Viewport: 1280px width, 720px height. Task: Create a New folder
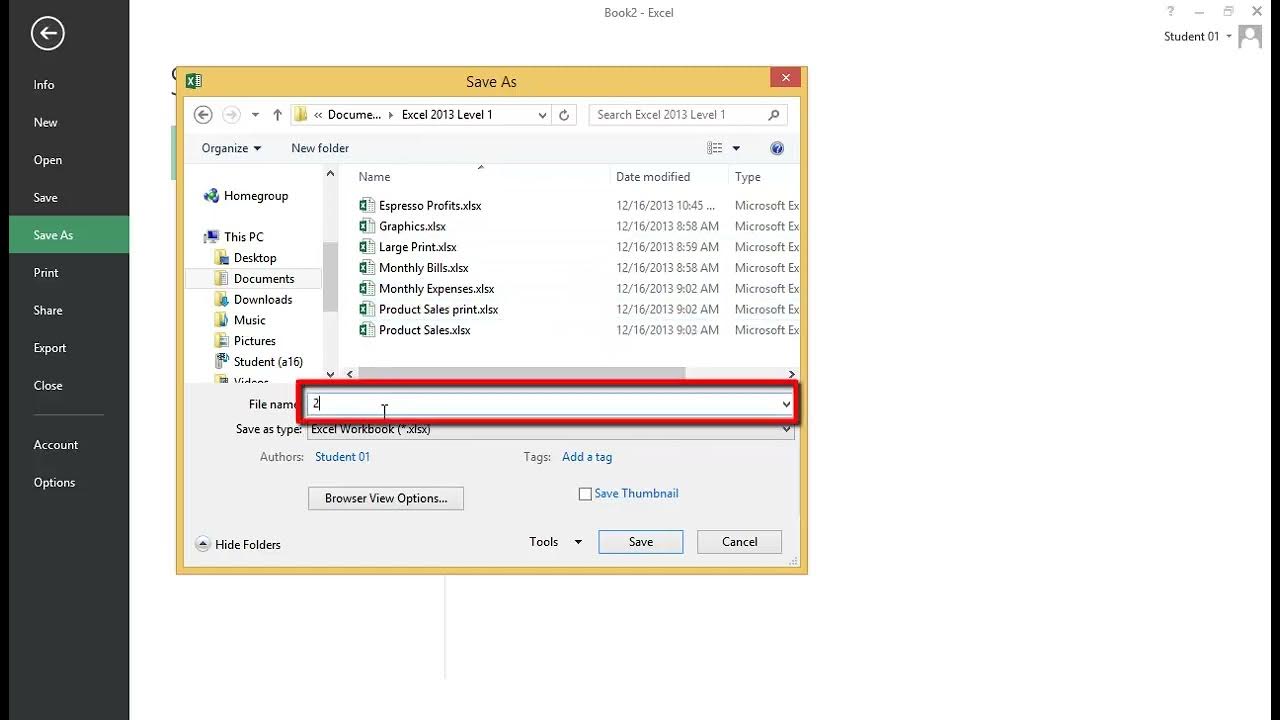(320, 148)
